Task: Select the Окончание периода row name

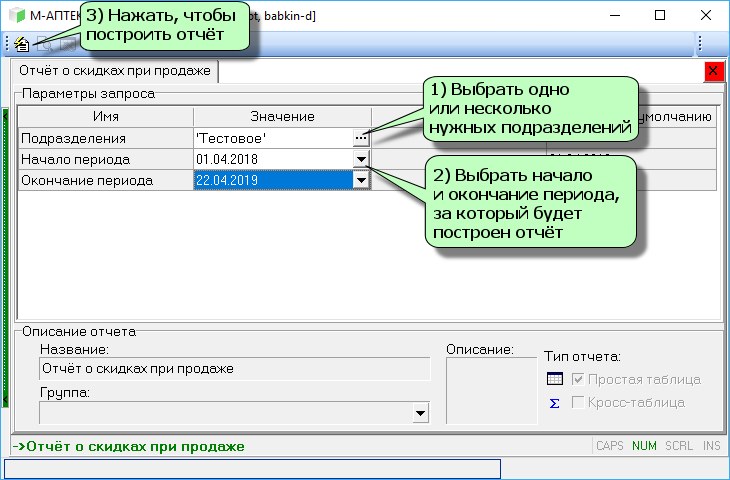Action: coord(106,180)
